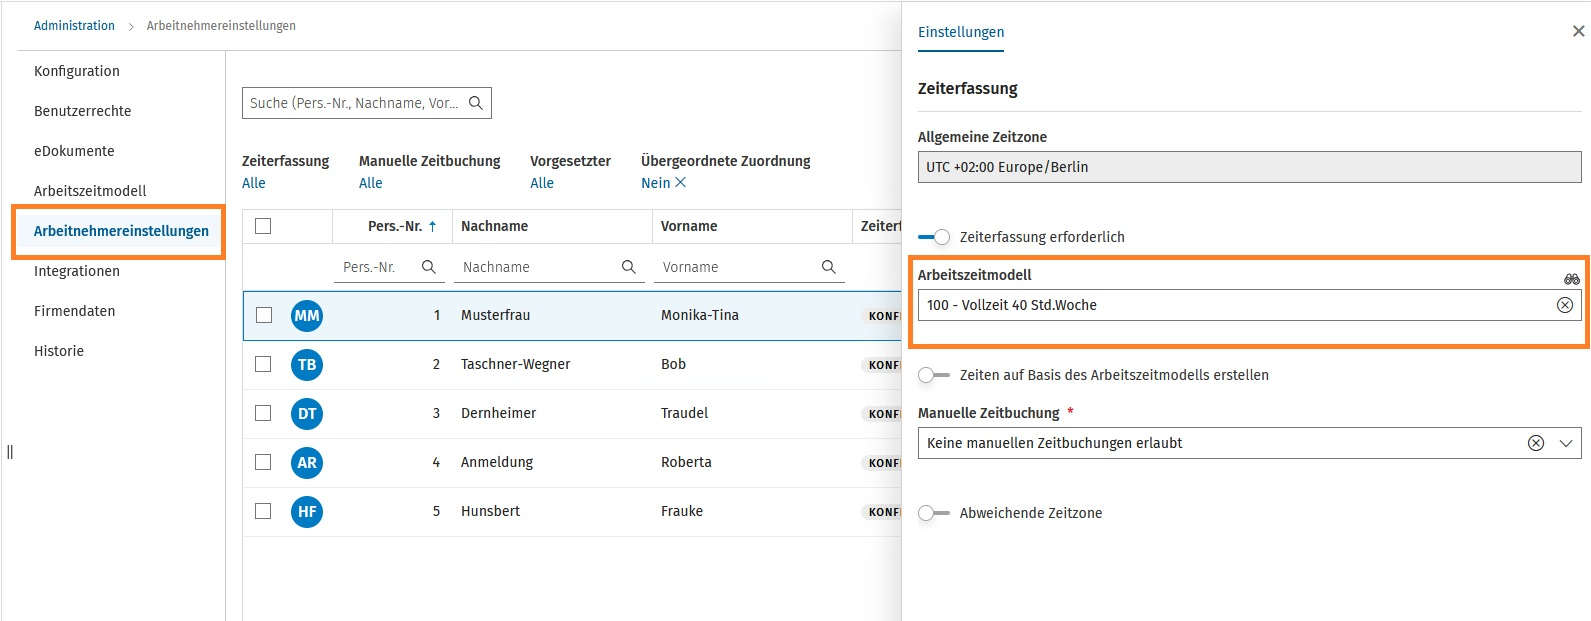Toggle Zeiterfassung erforderlich switch

click(x=934, y=237)
